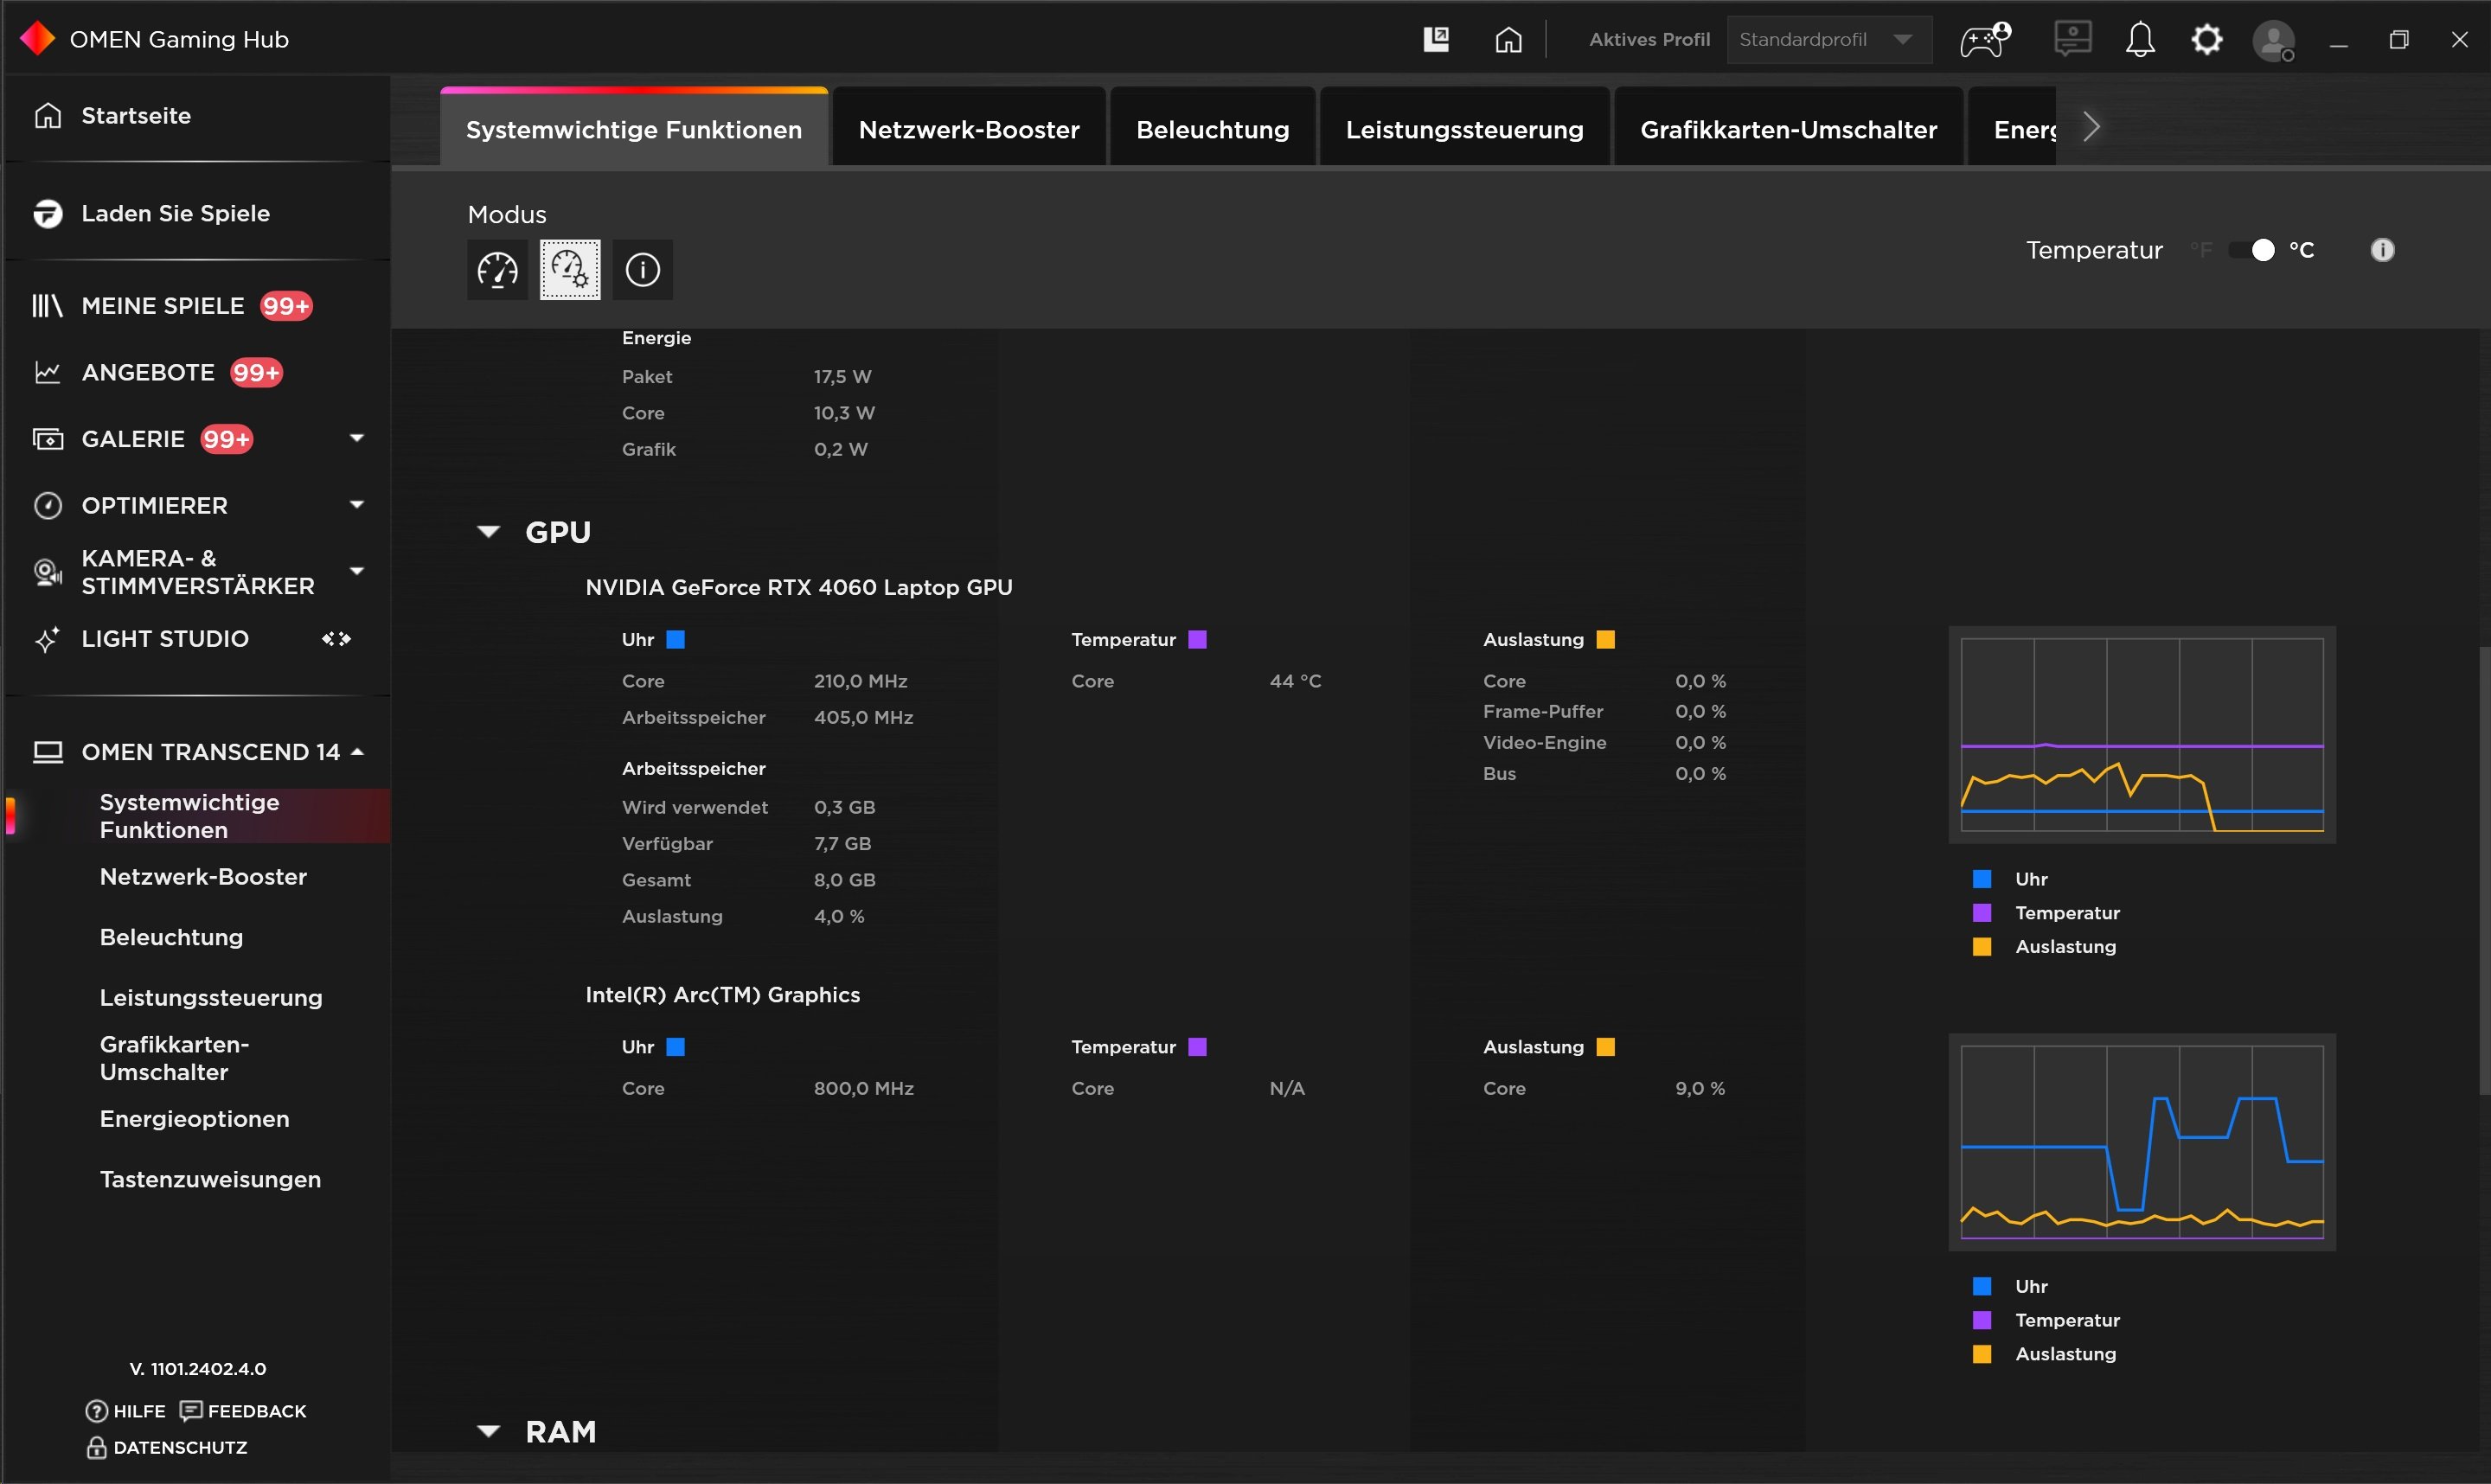The height and width of the screenshot is (1484, 2491).
Task: Open Datenschutz privacy link
Action: (x=166, y=1447)
